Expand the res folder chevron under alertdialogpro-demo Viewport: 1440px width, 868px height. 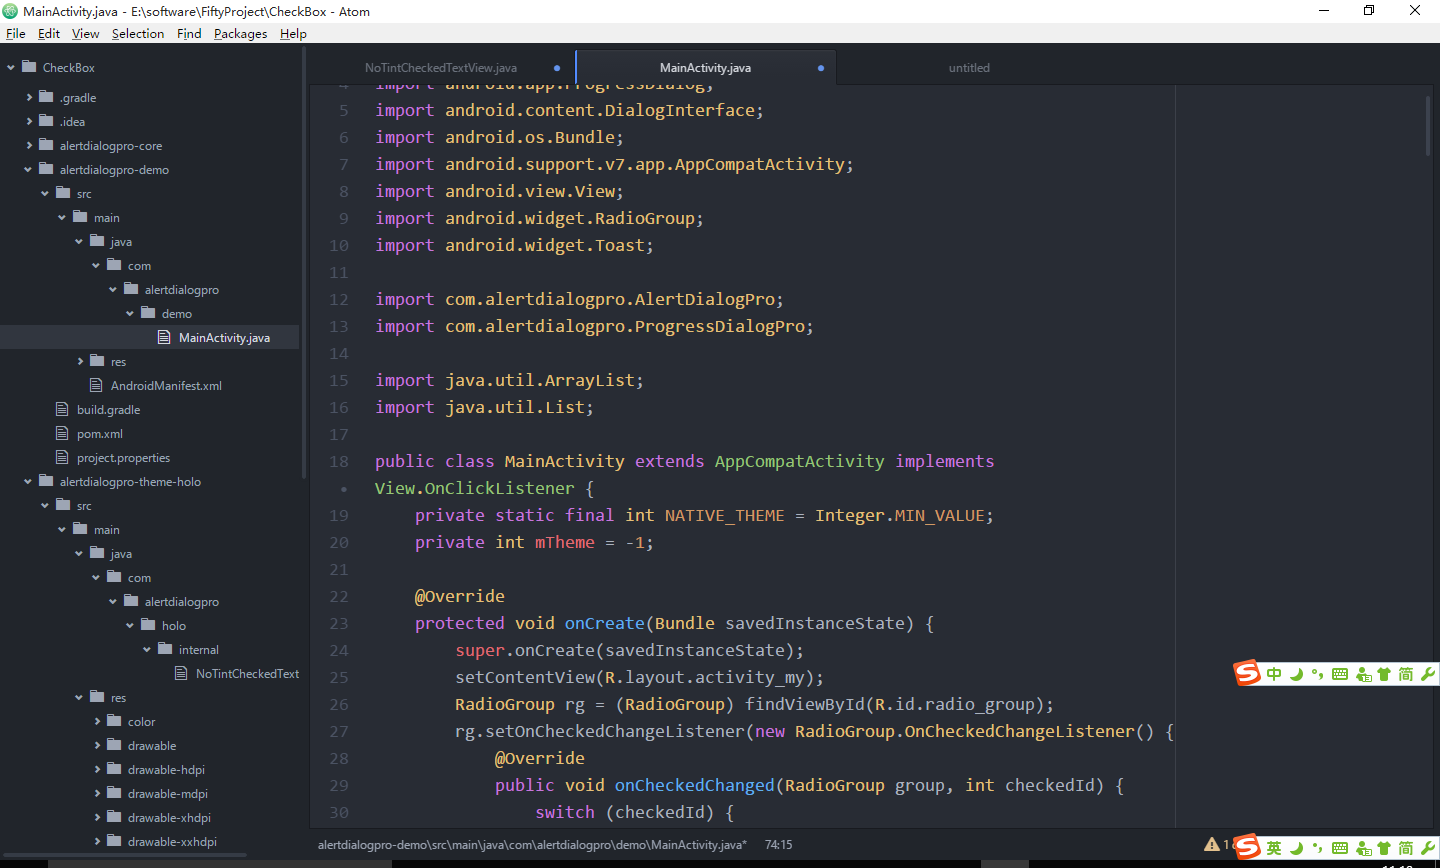(x=80, y=361)
